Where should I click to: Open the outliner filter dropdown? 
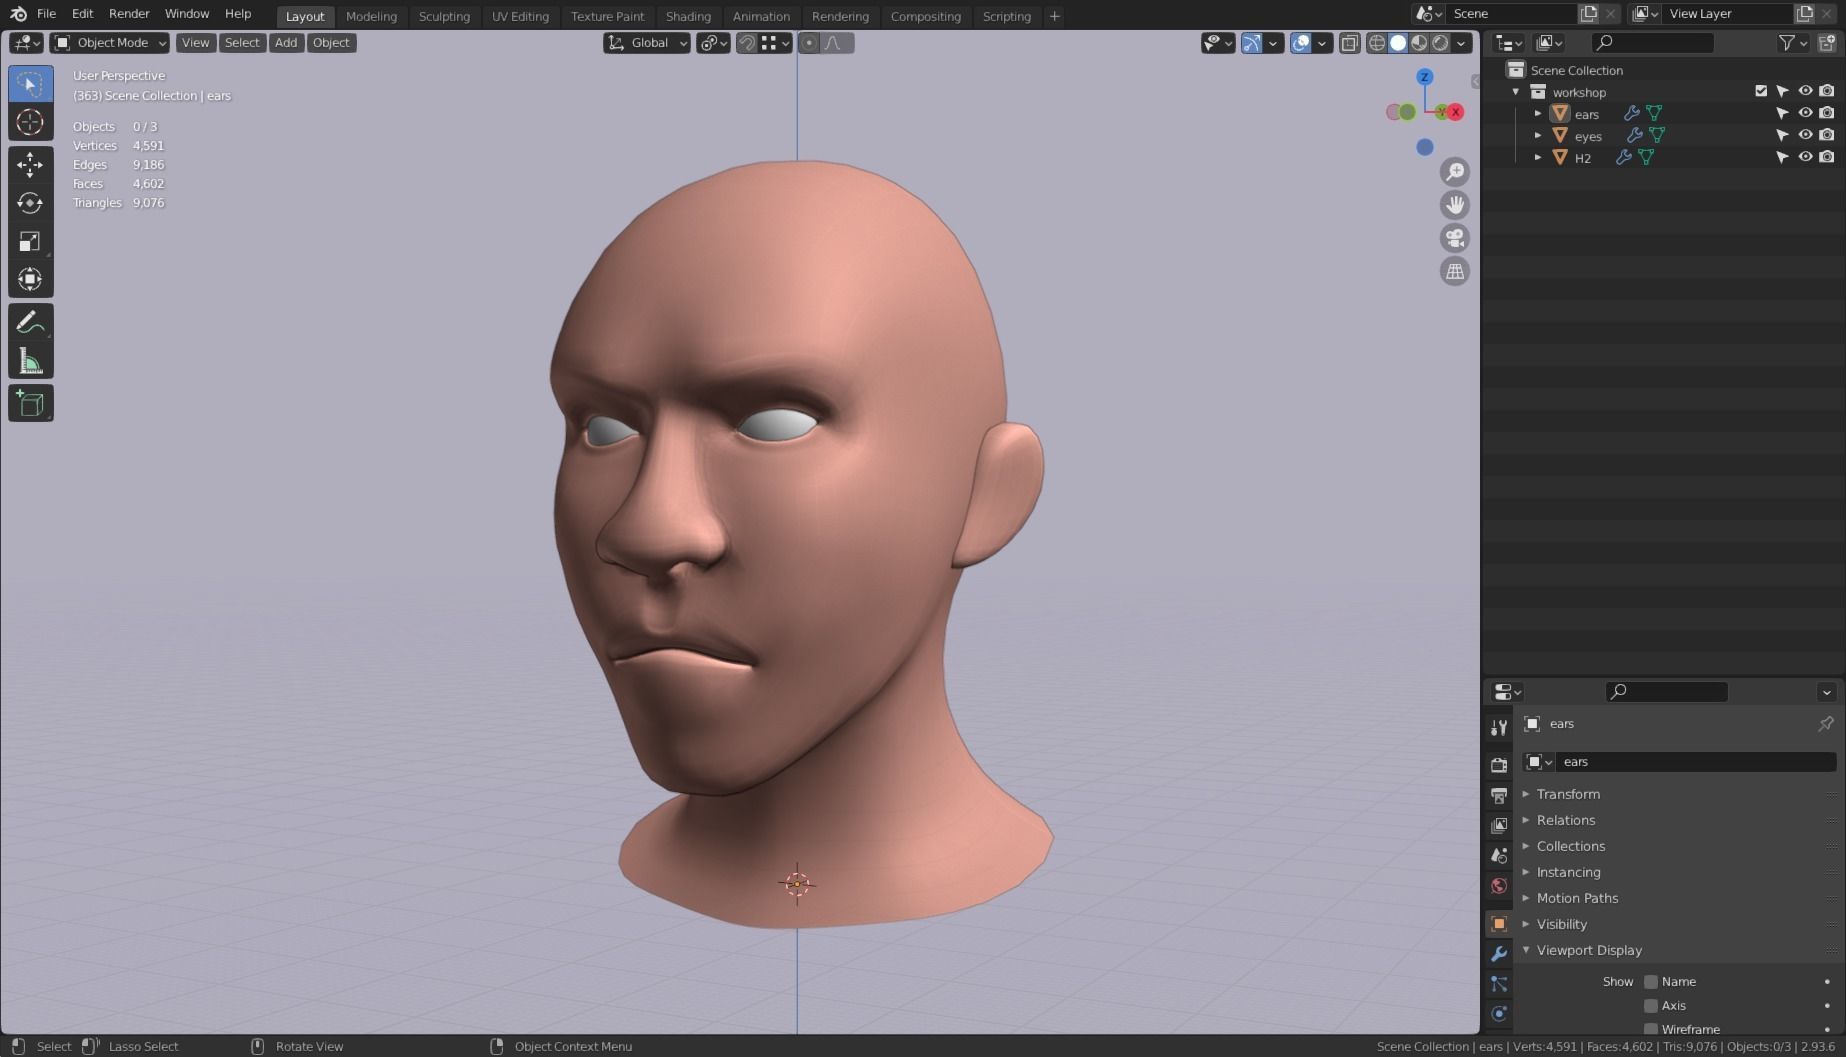(1793, 43)
